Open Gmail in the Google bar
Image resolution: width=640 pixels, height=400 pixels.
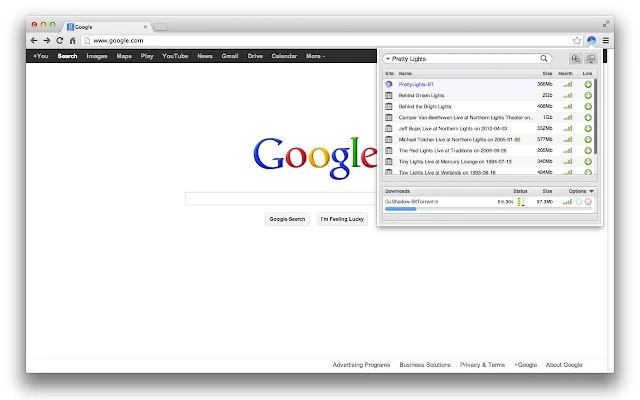[x=230, y=56]
